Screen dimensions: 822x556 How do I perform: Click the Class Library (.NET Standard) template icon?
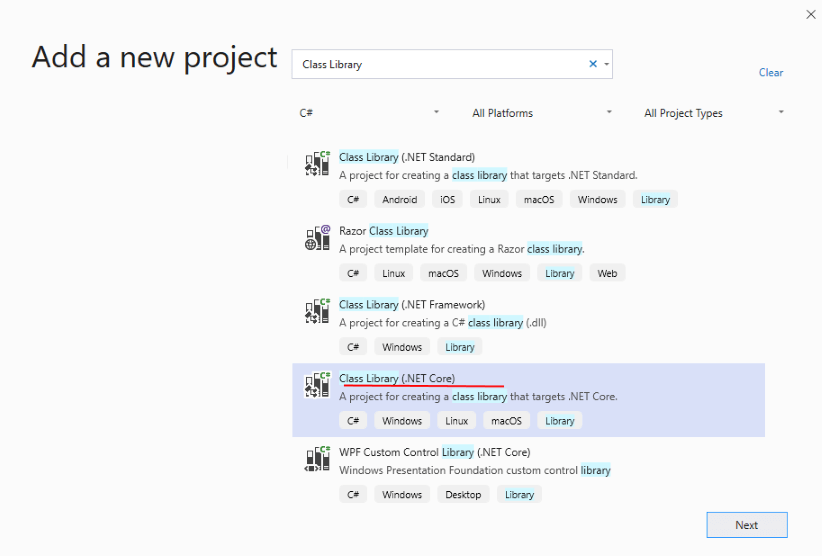317,163
